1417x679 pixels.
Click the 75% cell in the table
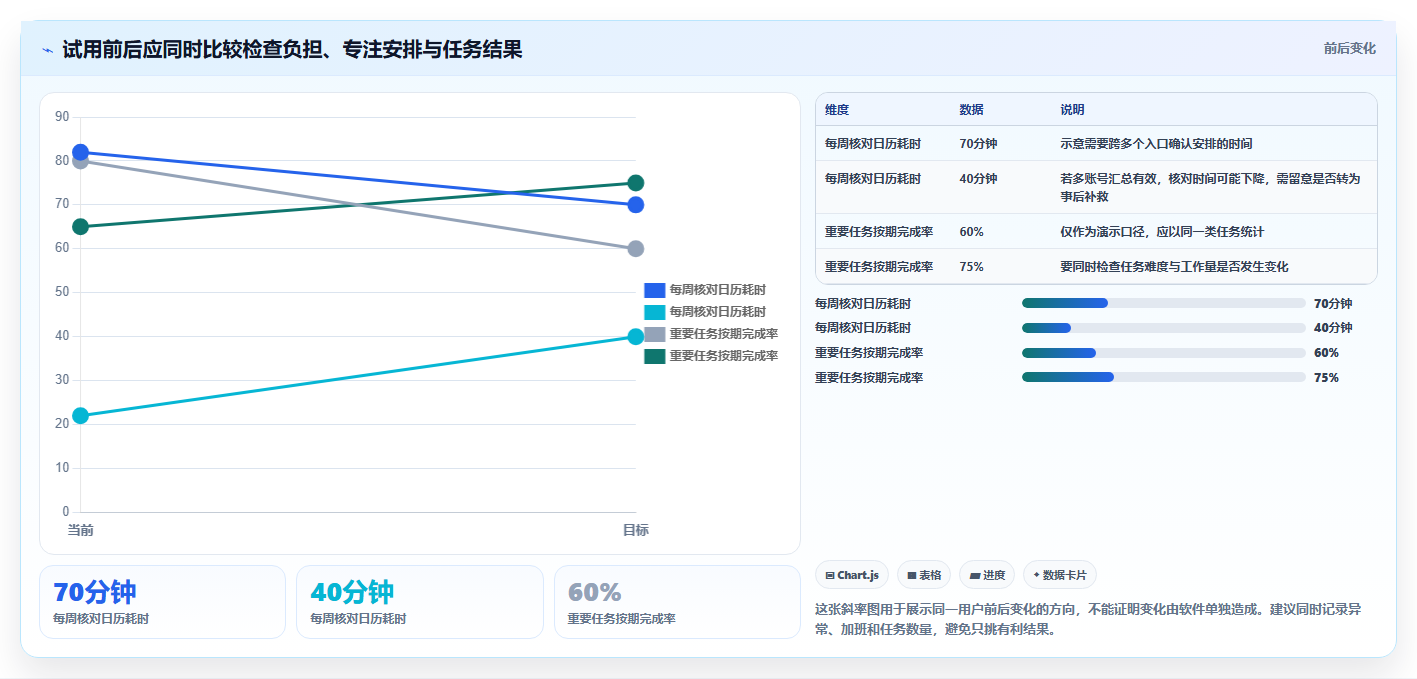[x=971, y=267]
